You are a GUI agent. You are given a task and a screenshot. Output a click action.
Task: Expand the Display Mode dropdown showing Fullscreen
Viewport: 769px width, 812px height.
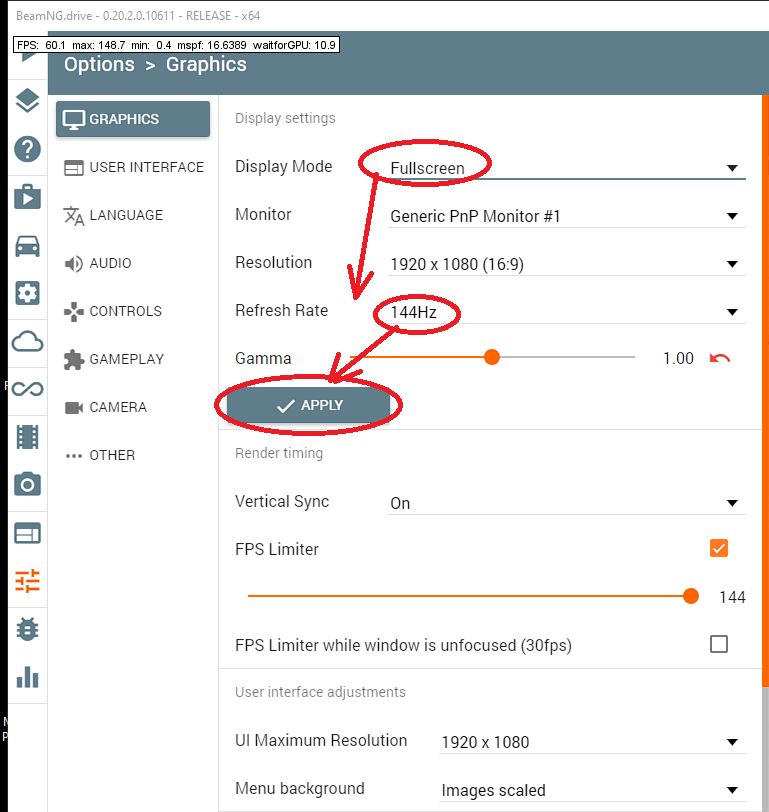point(567,168)
